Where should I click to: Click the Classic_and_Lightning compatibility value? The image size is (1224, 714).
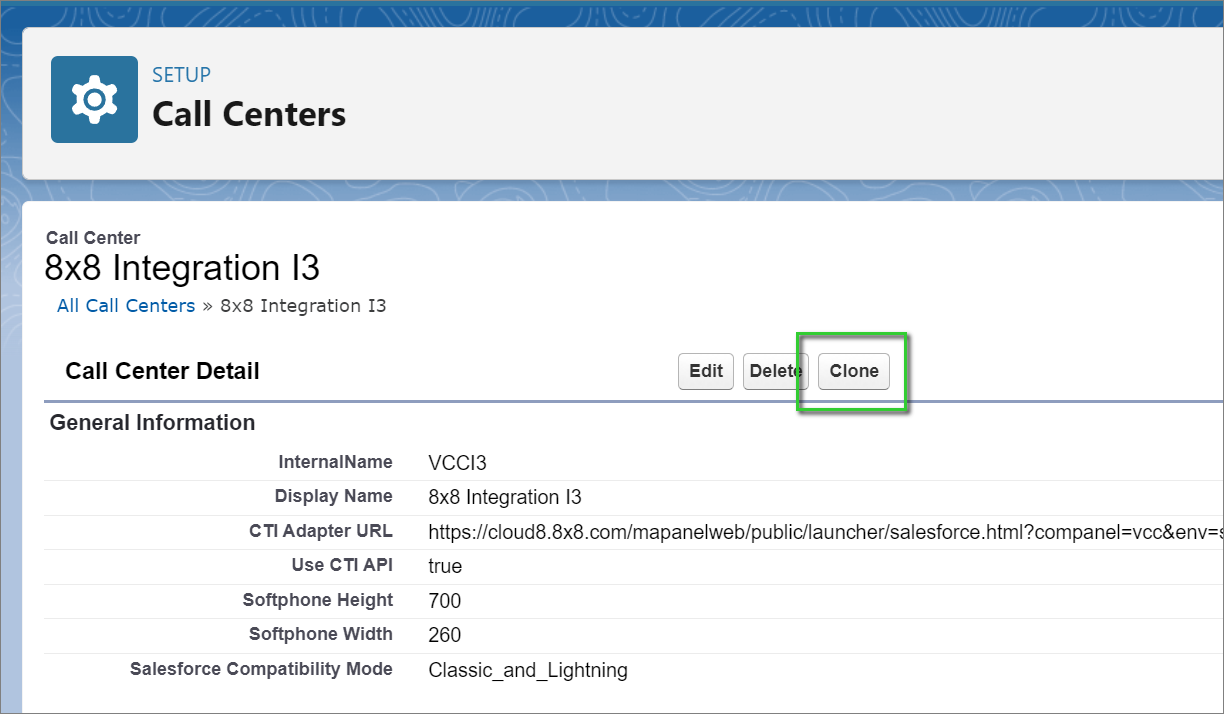click(527, 670)
